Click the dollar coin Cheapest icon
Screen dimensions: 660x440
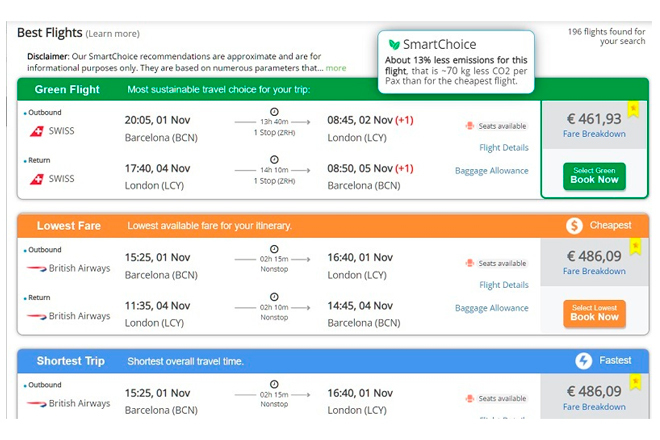[574, 225]
